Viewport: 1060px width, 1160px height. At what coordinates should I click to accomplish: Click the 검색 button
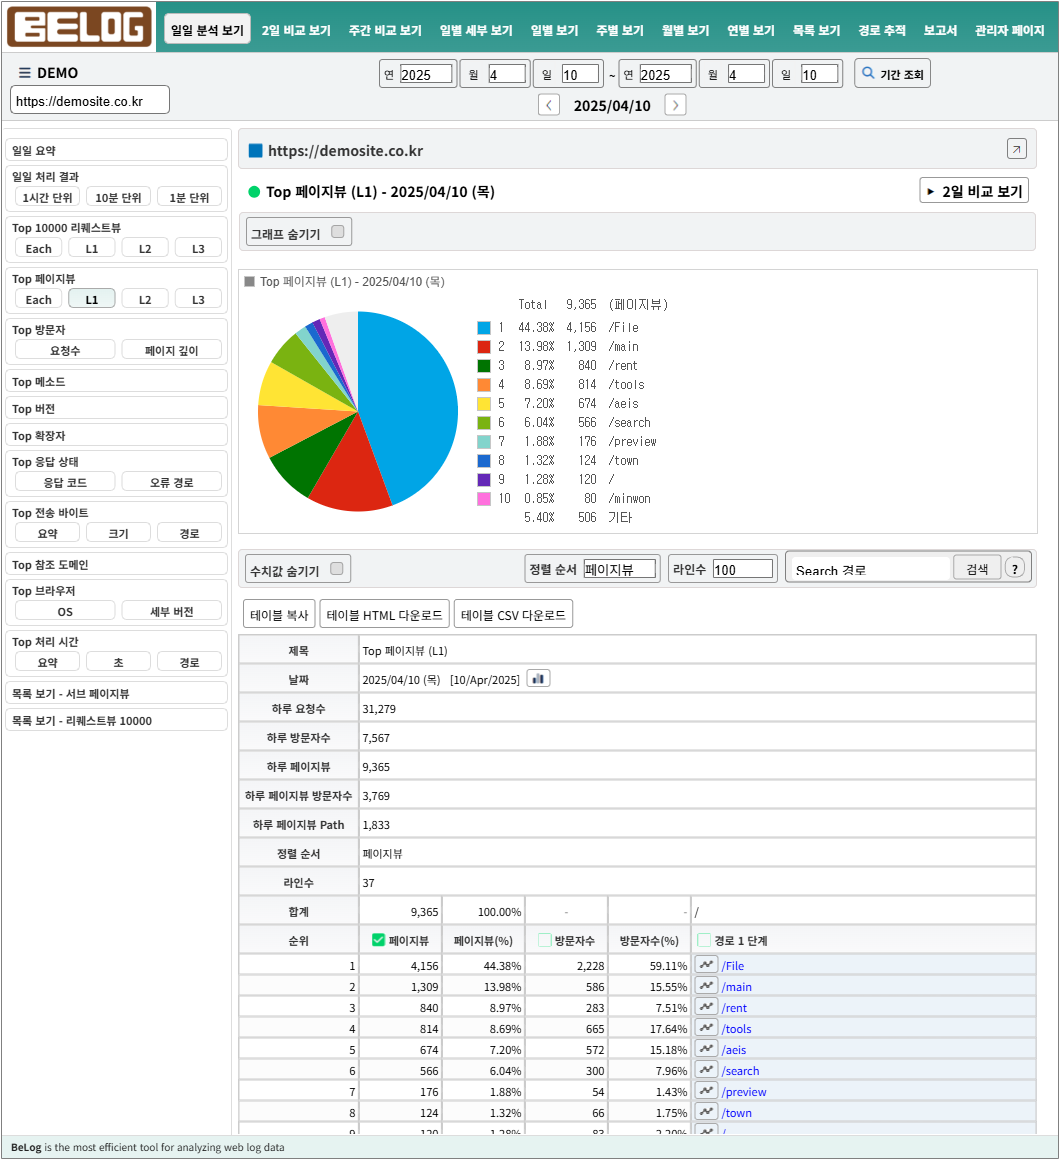tap(977, 568)
